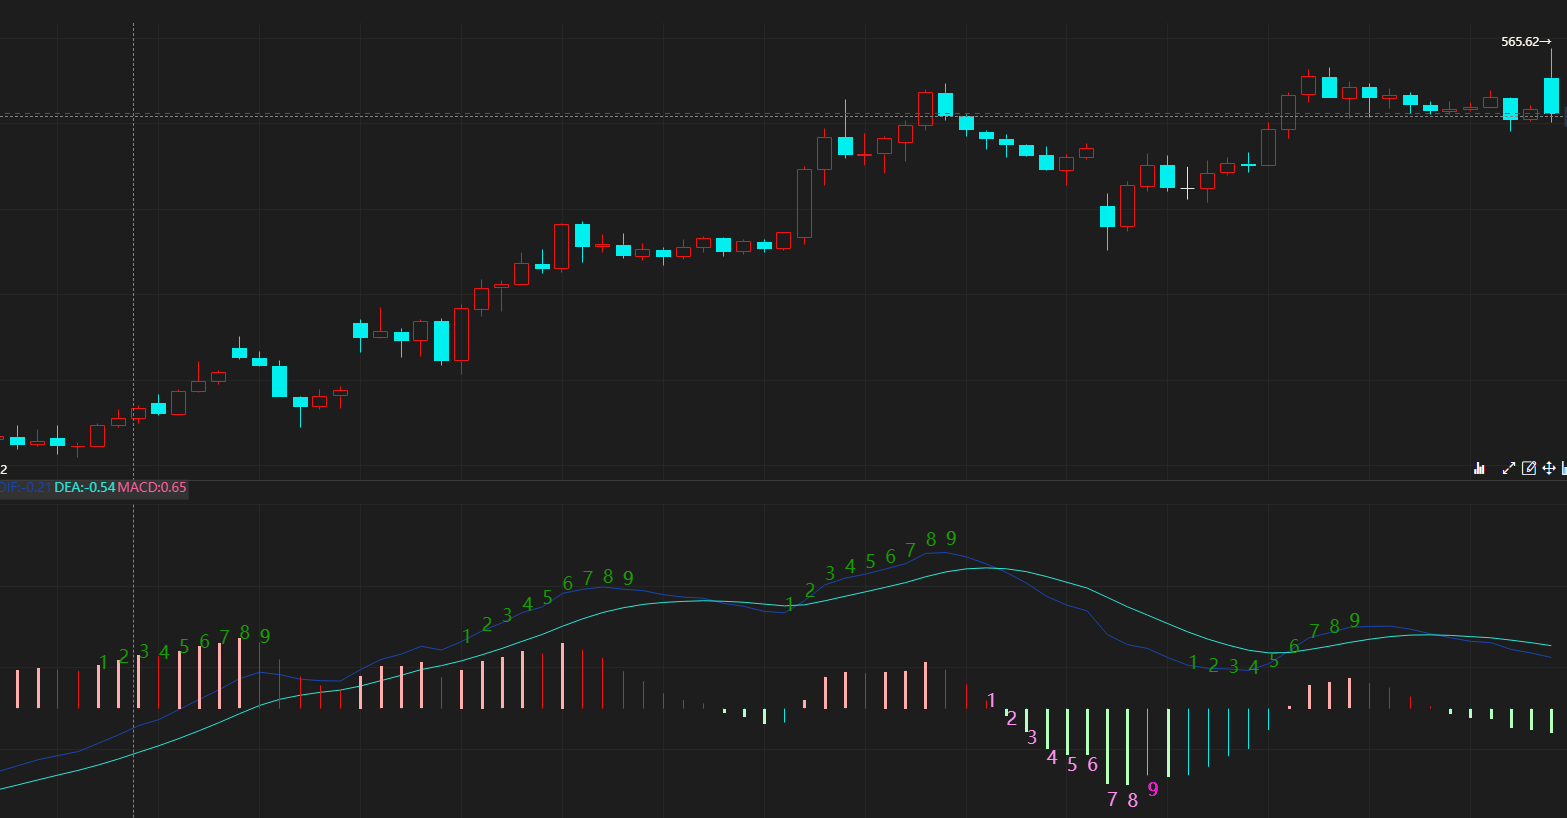The image size is (1567, 818).
Task: Click the MACD:0.65 indicator label
Action: 152,487
